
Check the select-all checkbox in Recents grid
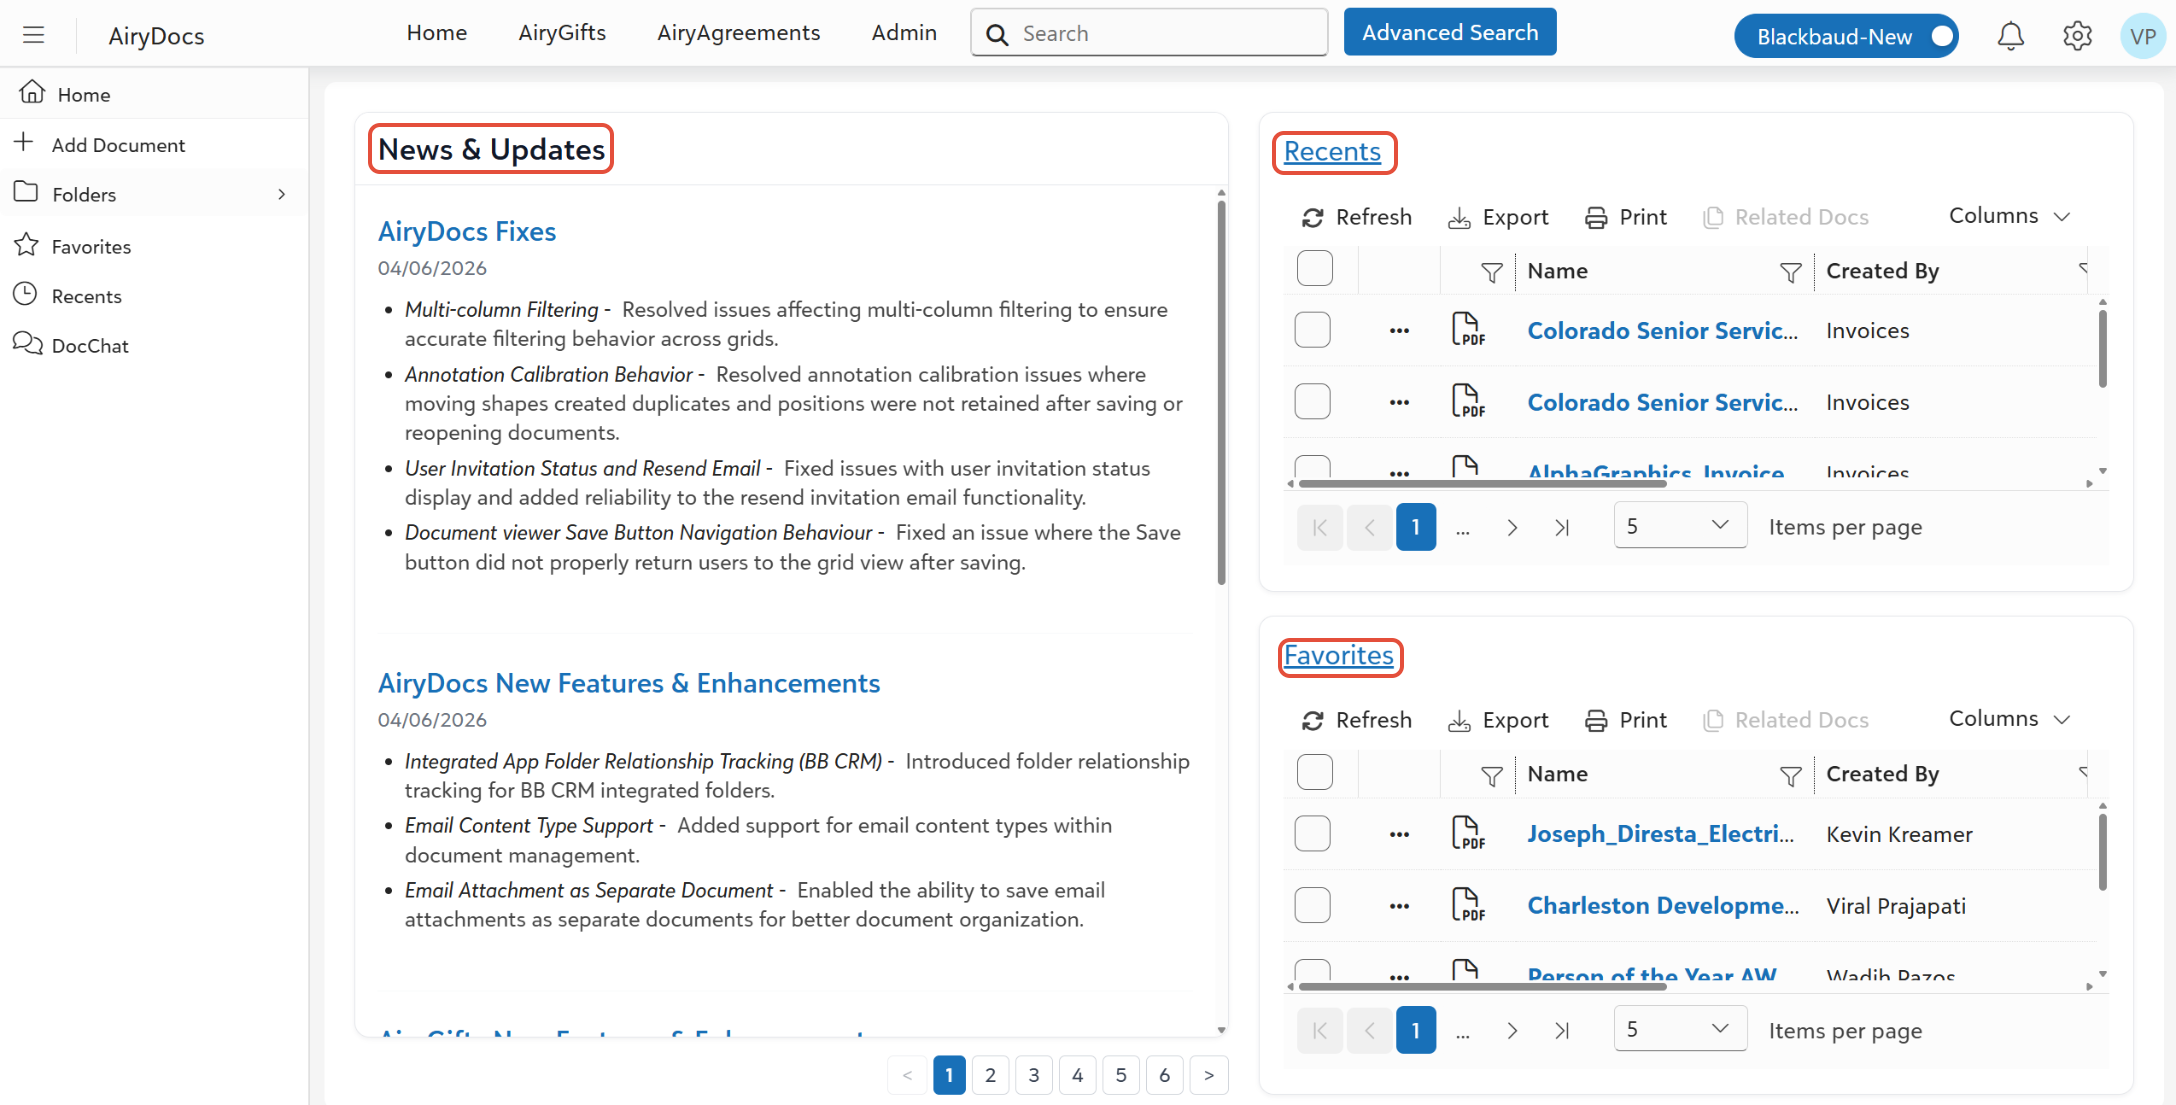point(1314,269)
